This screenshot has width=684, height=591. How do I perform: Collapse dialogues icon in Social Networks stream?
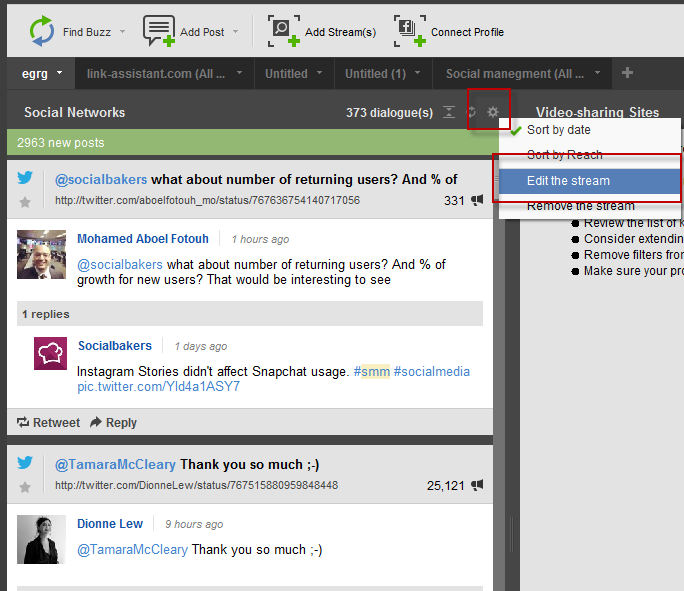[449, 112]
